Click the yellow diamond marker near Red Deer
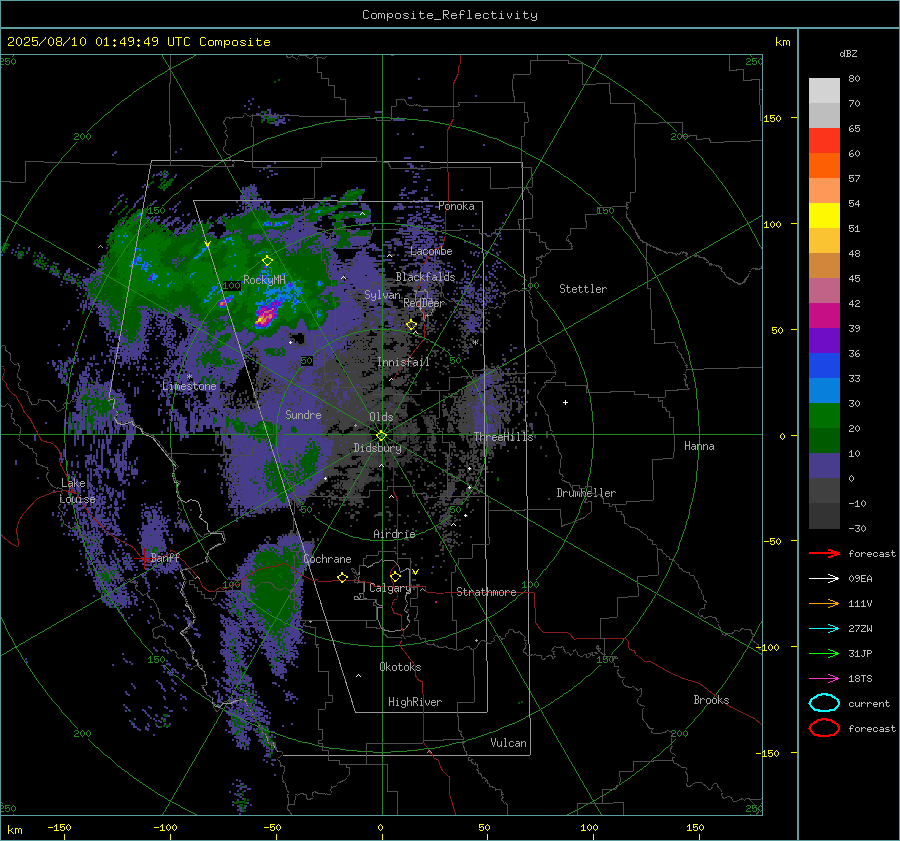Viewport: 900px width, 841px height. click(411, 325)
